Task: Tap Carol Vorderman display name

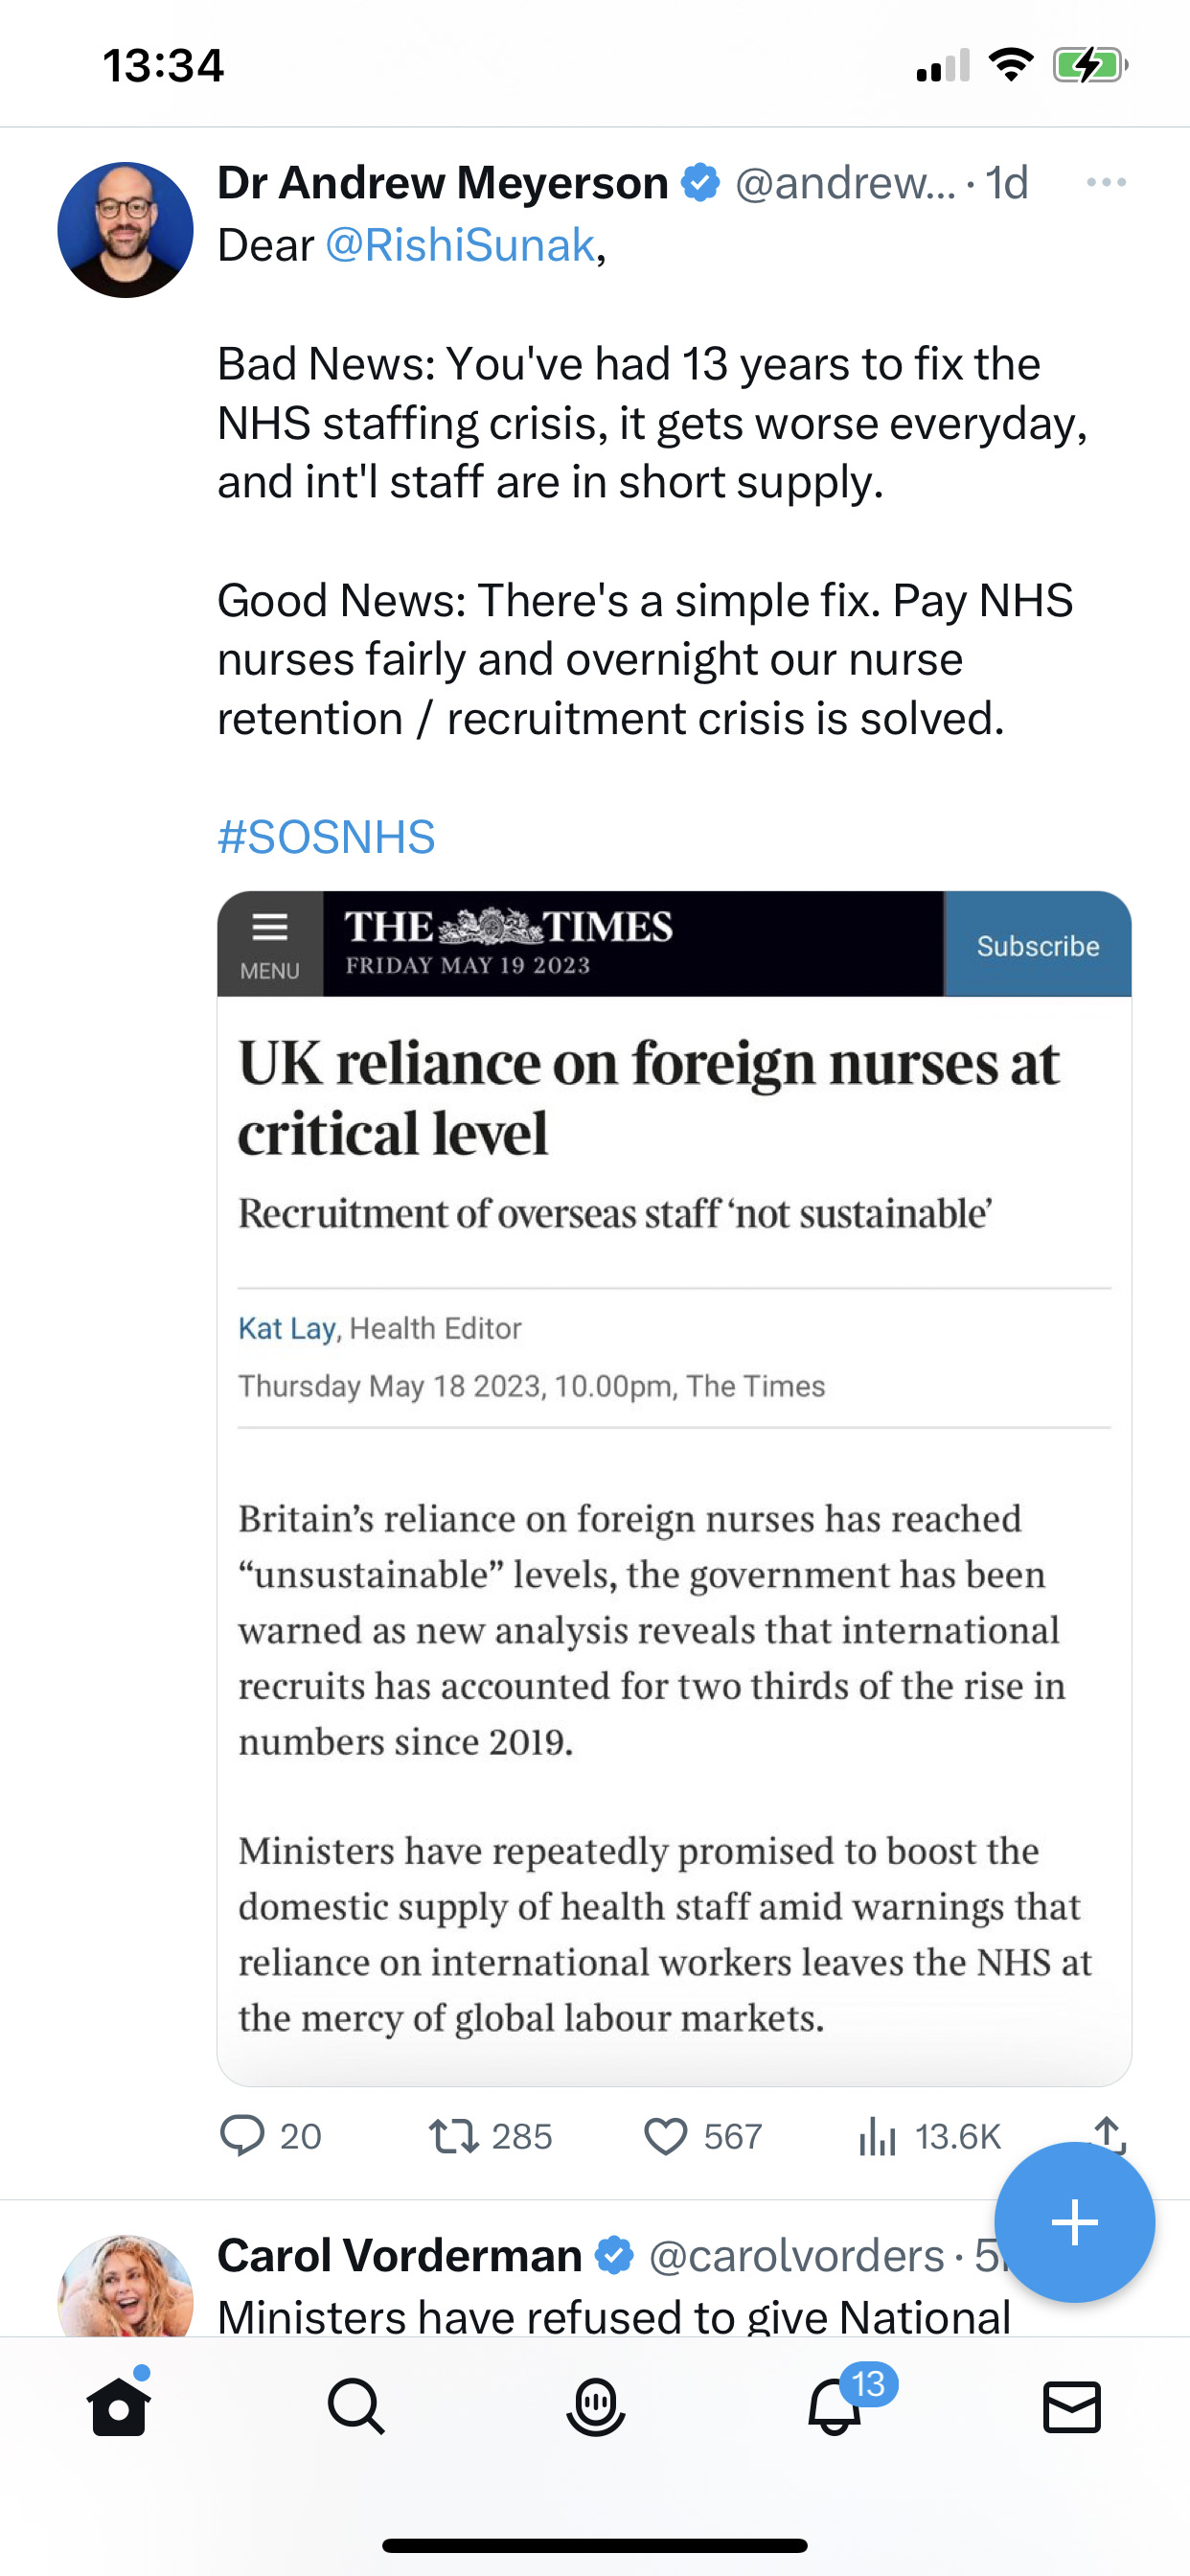Action: [x=399, y=2256]
